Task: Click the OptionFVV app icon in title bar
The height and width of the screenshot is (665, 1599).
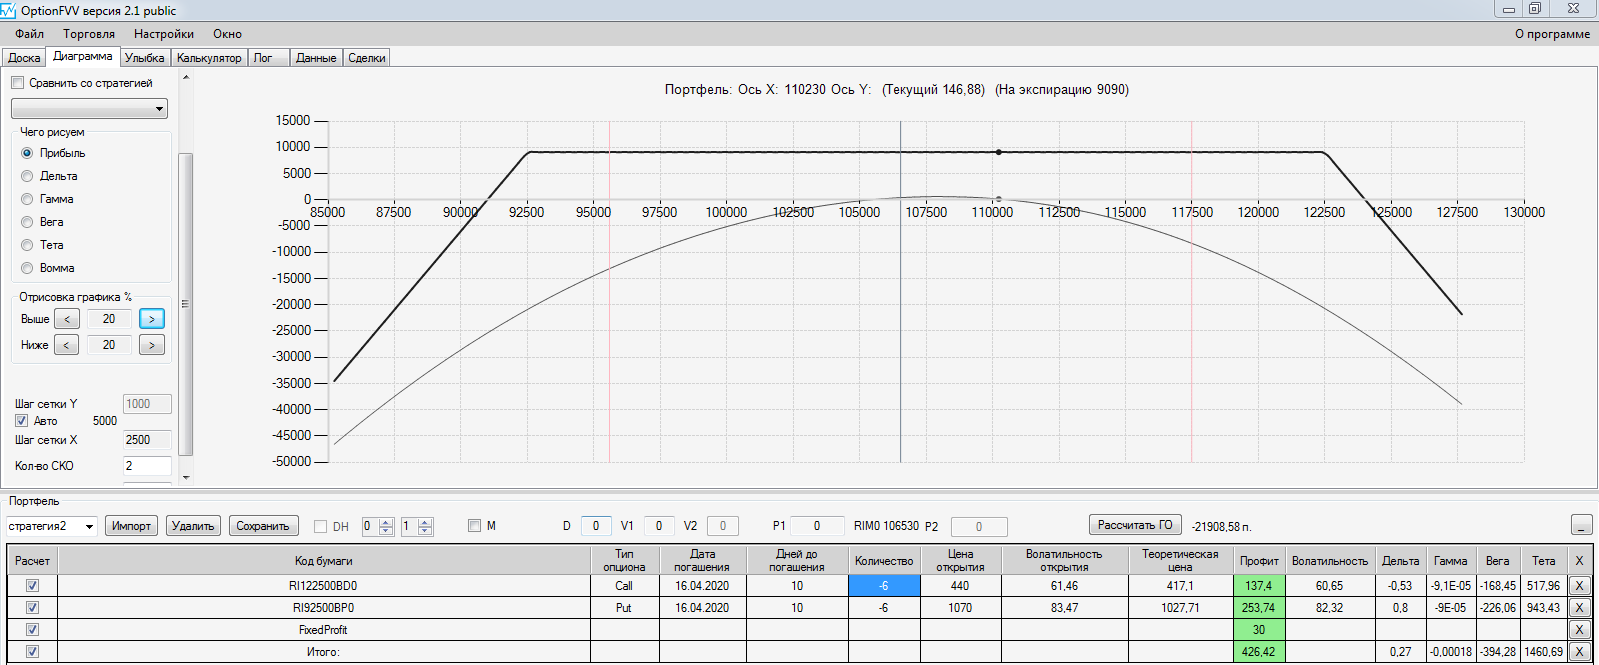Action: tap(9, 10)
